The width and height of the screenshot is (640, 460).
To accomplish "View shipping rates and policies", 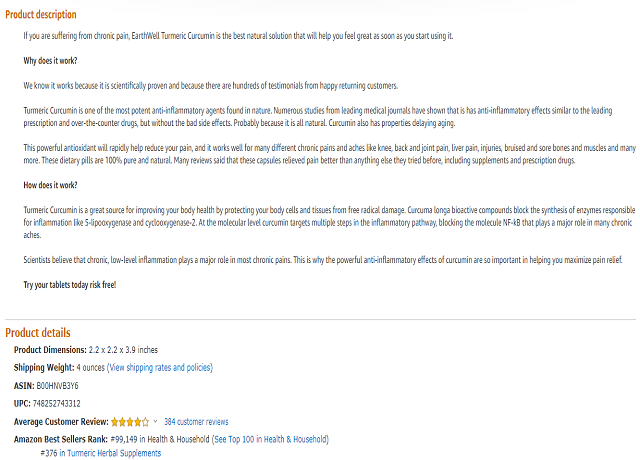I will pyautogui.click(x=160, y=367).
